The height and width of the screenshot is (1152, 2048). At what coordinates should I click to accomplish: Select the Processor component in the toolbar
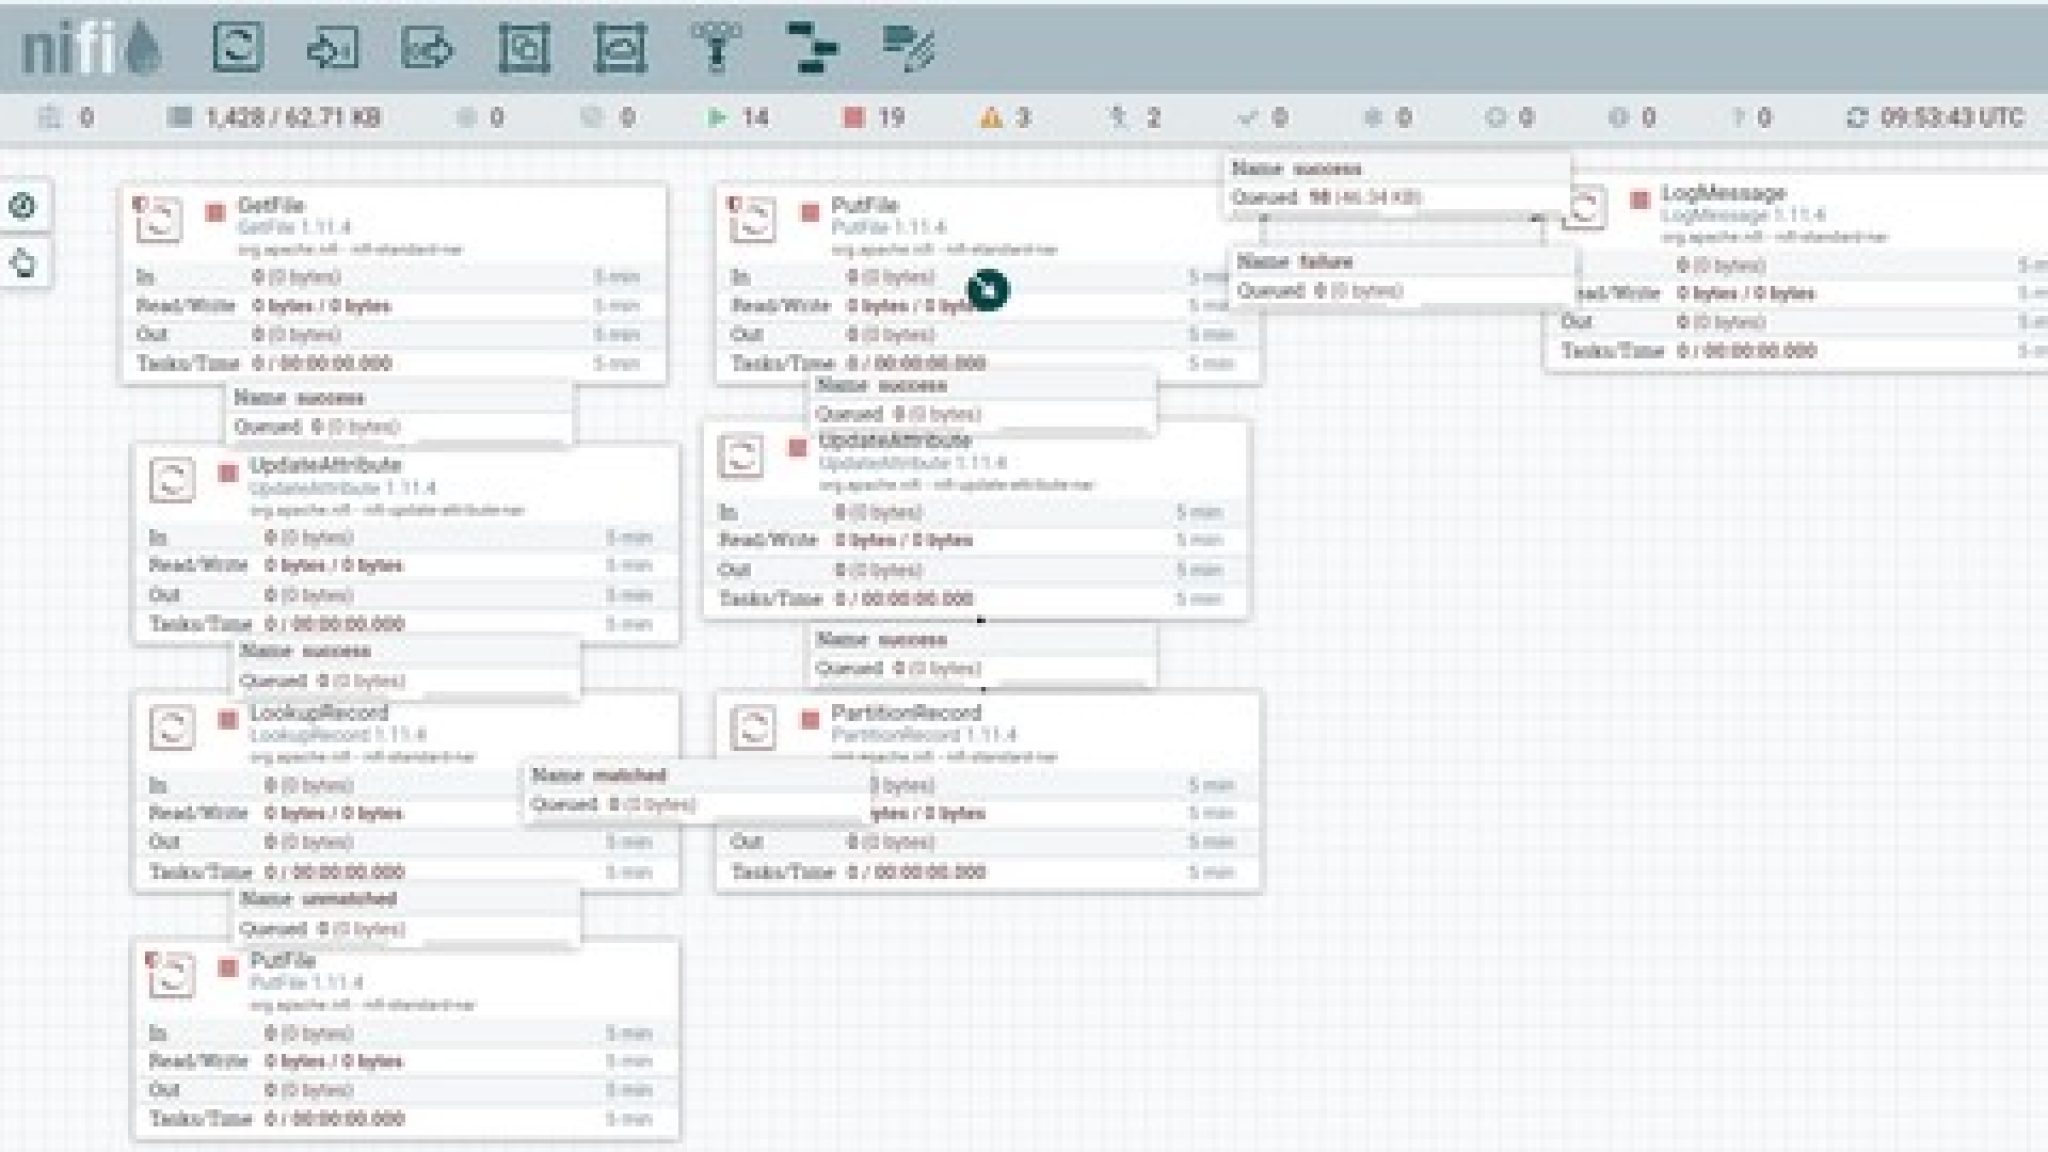pos(238,47)
